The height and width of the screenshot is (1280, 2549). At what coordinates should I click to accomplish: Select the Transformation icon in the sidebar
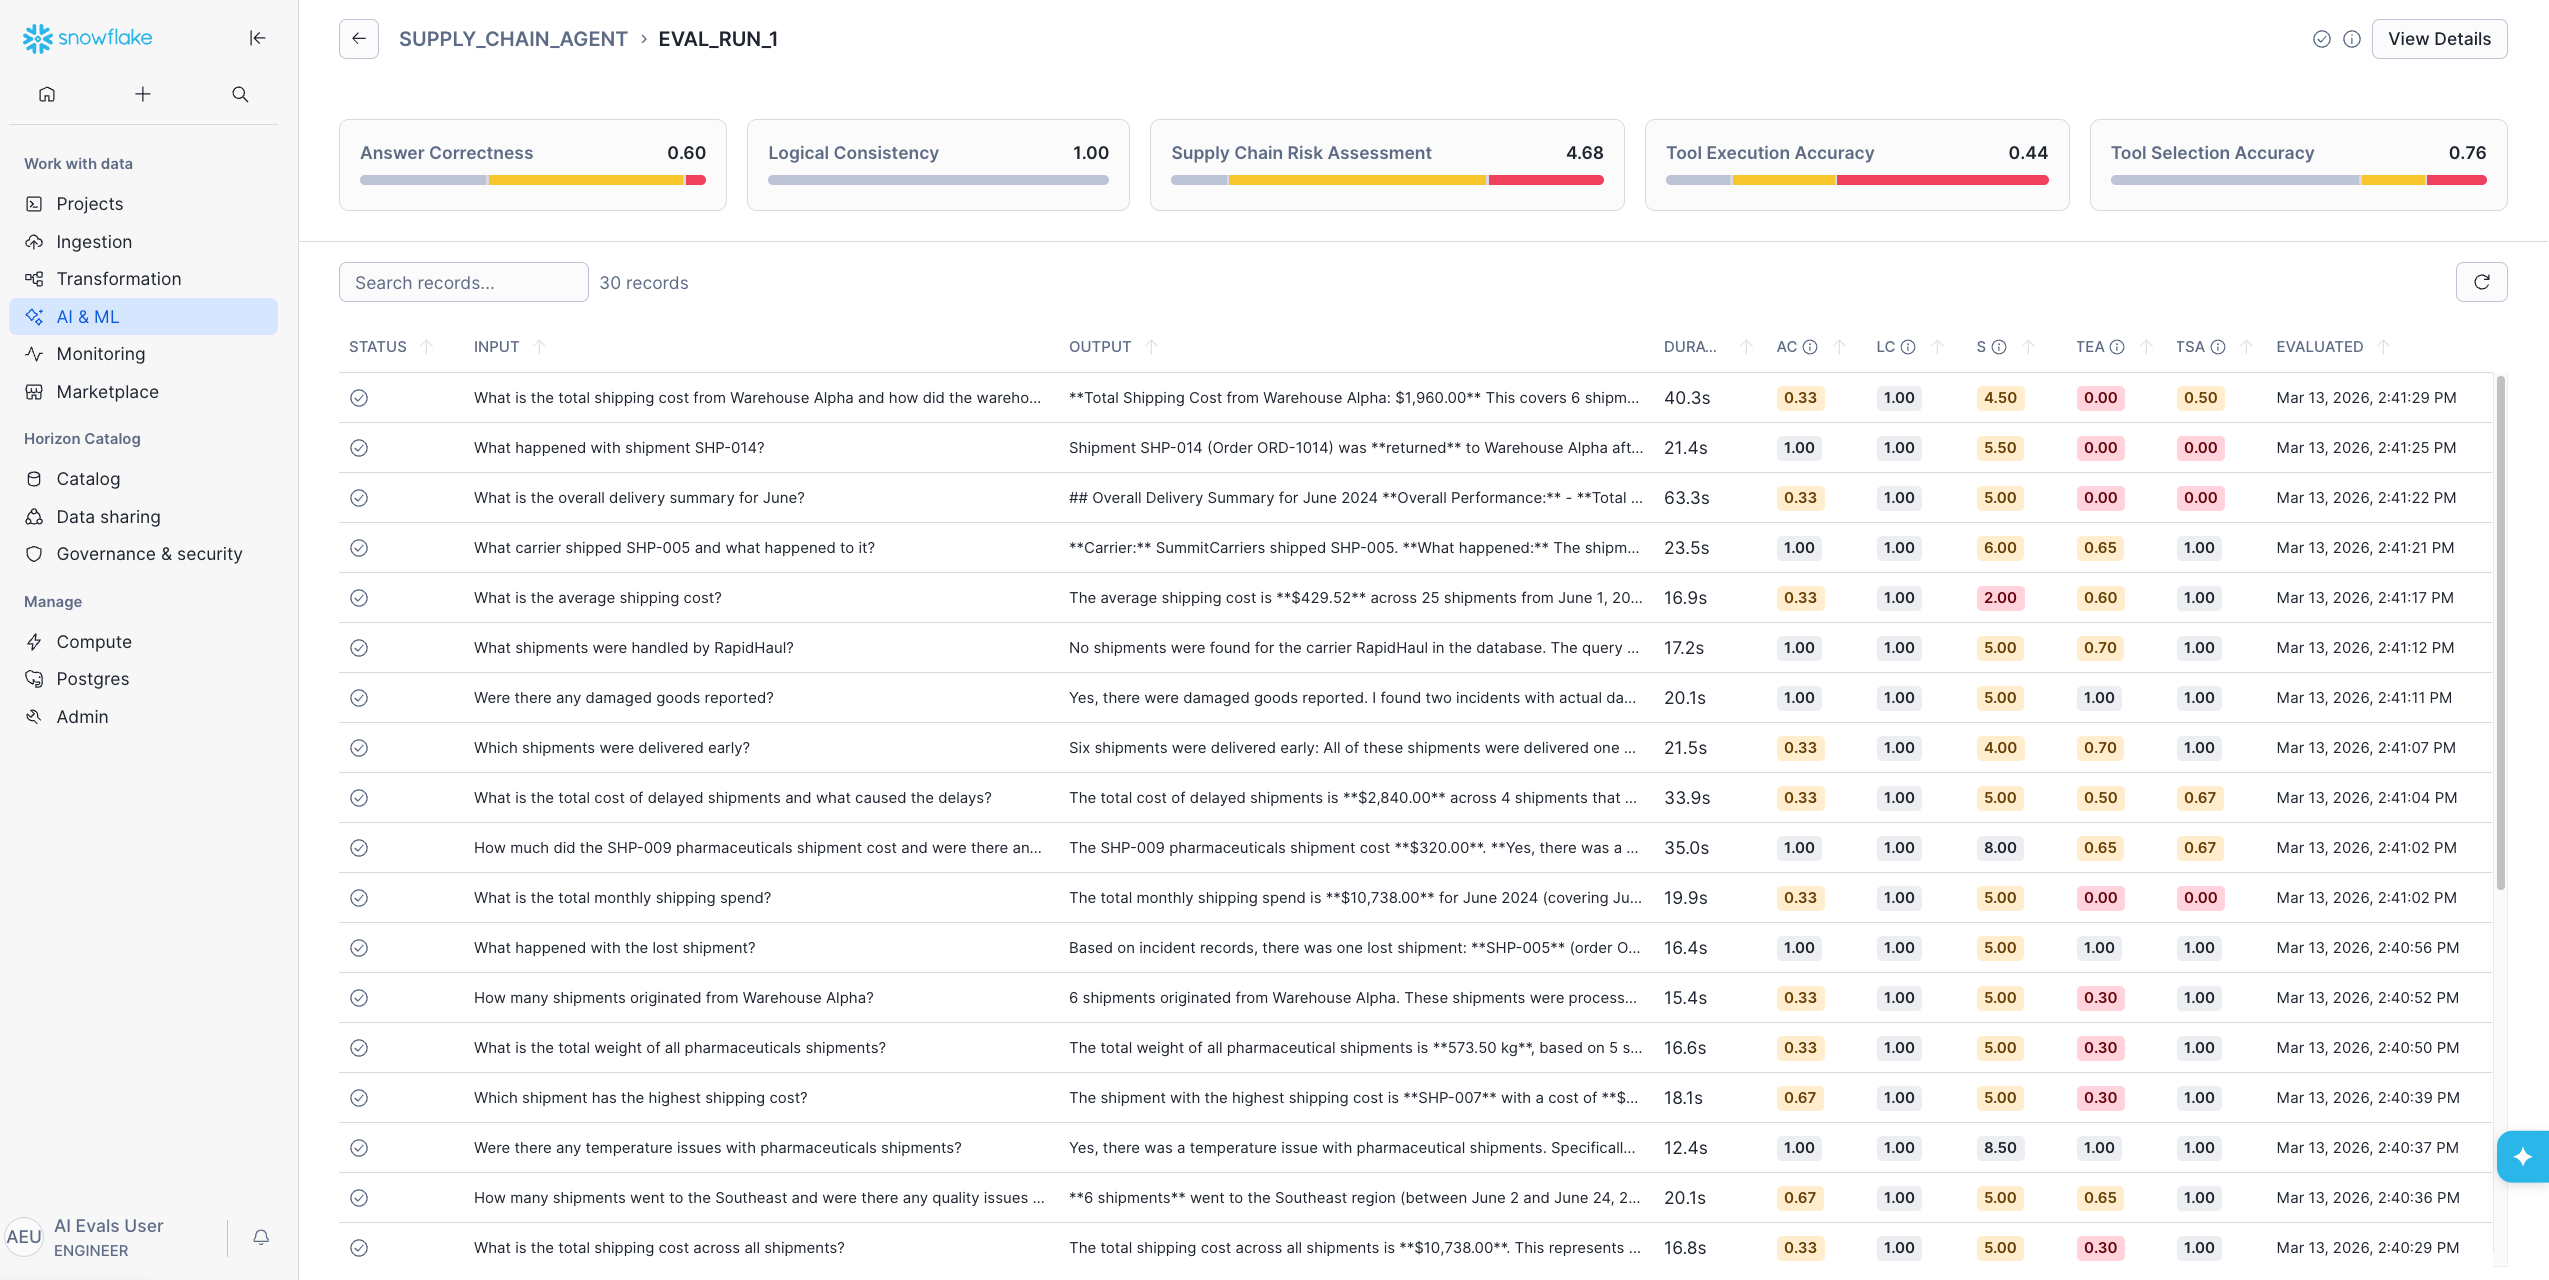click(x=33, y=278)
